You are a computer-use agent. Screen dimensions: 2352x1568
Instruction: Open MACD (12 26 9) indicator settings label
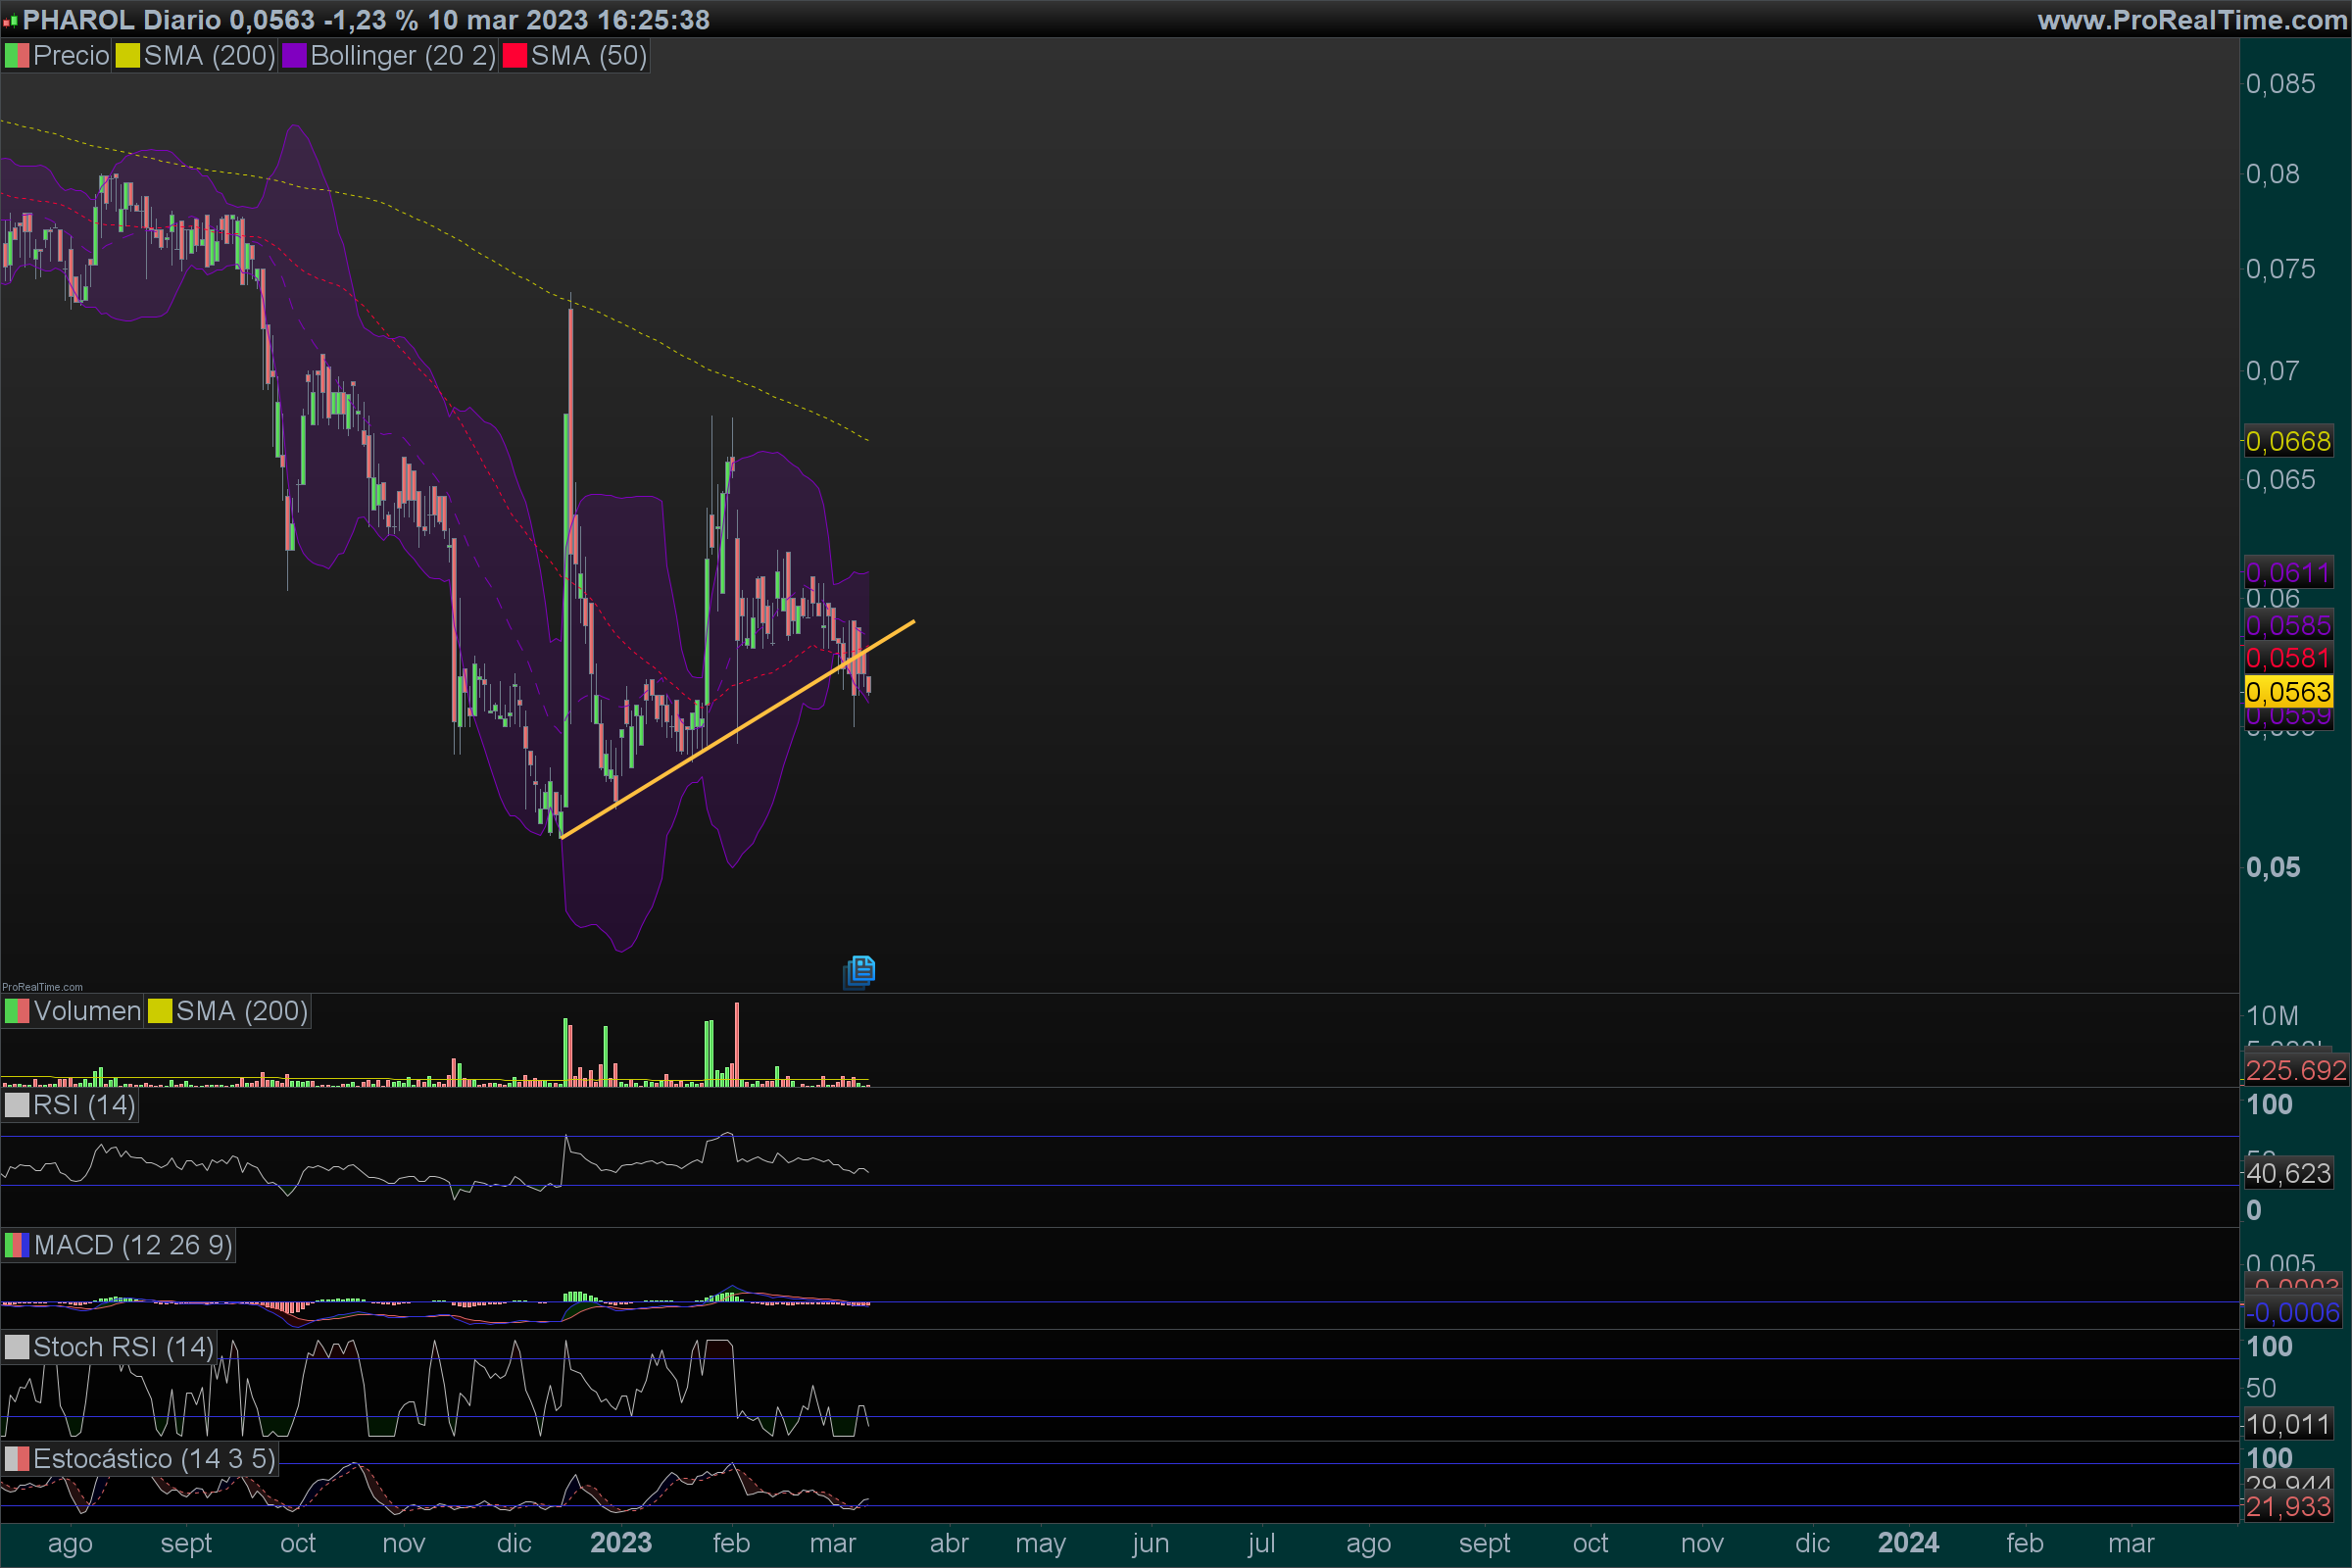click(133, 1245)
